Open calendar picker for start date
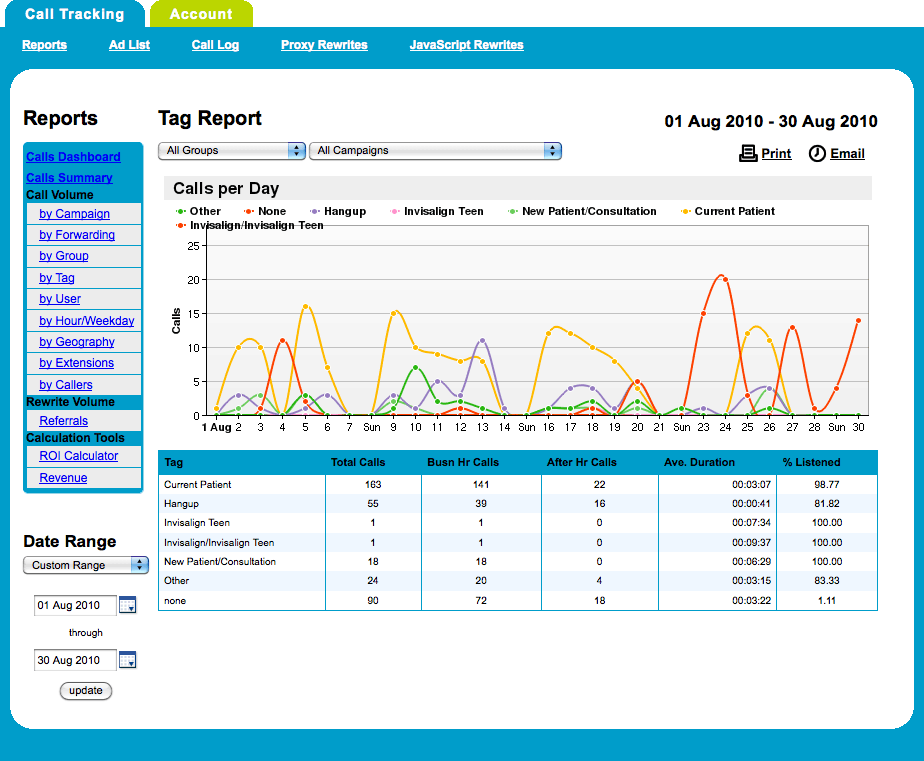This screenshot has width=924, height=761. click(x=127, y=605)
